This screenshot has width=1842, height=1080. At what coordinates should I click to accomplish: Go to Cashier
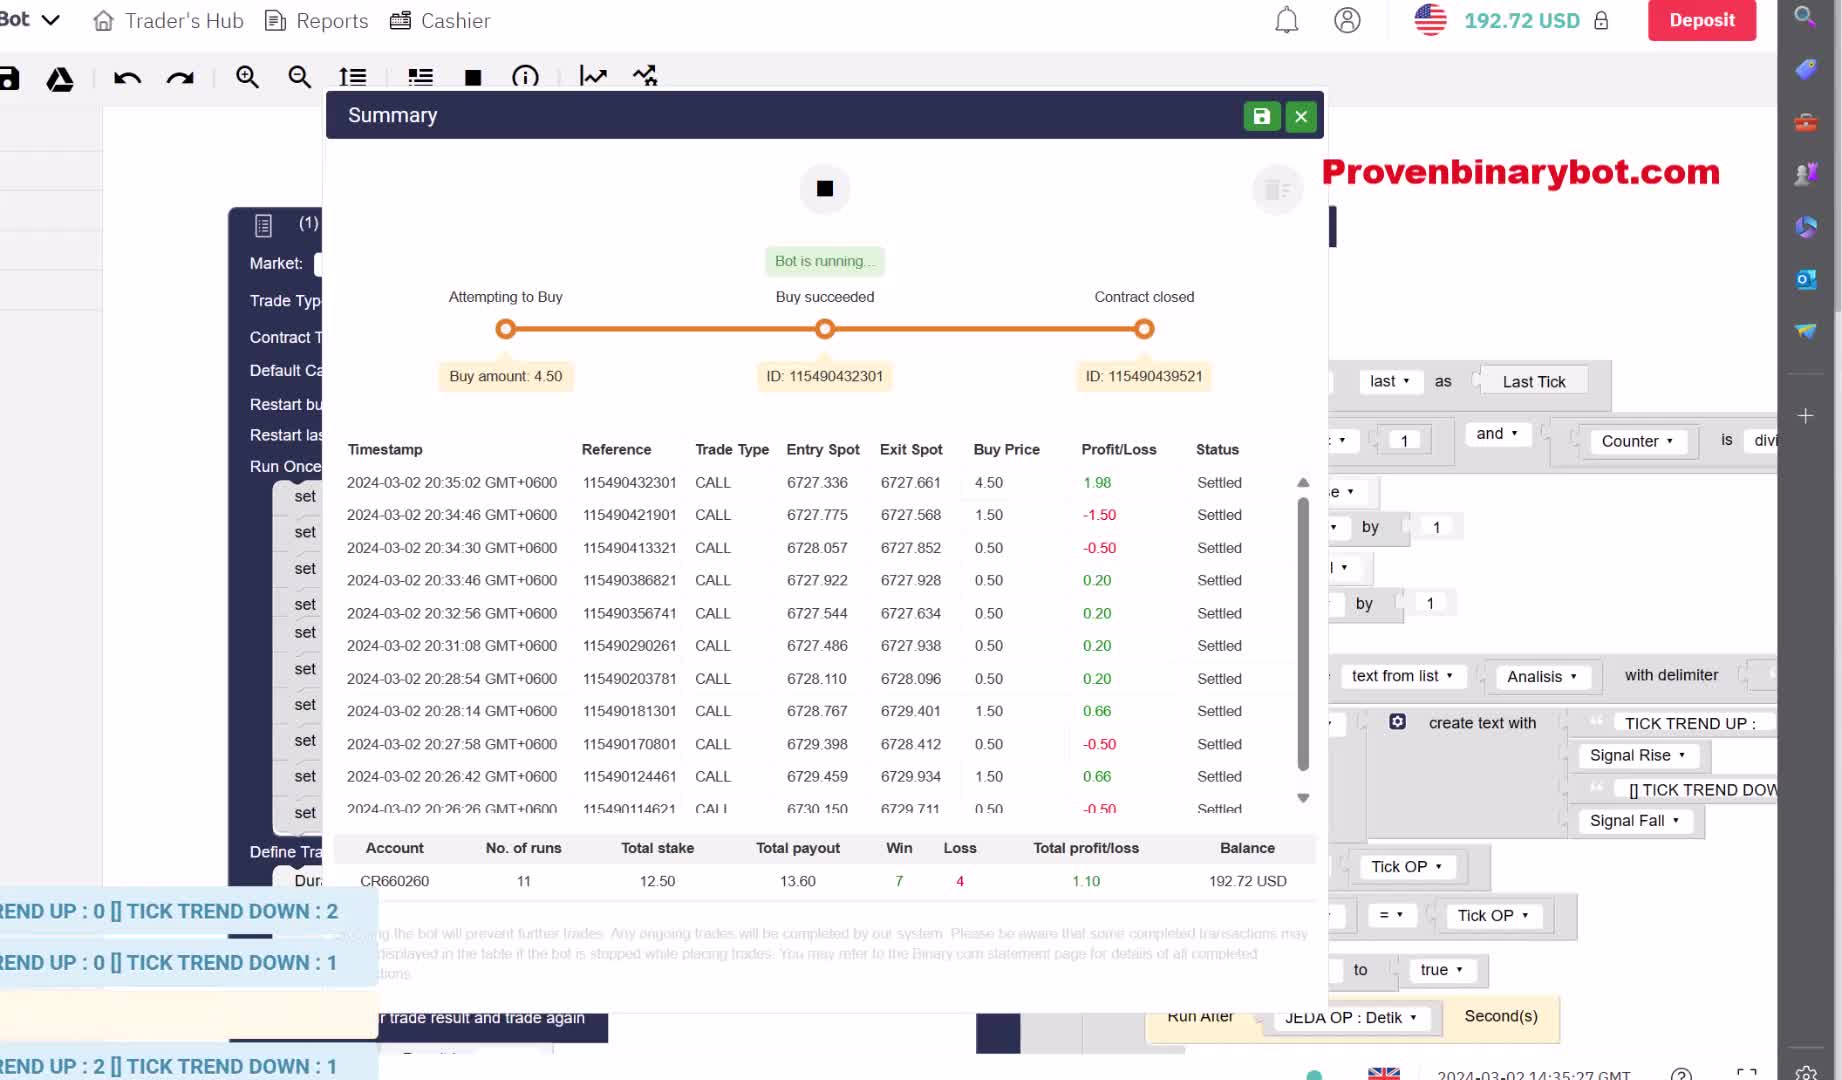coord(440,20)
